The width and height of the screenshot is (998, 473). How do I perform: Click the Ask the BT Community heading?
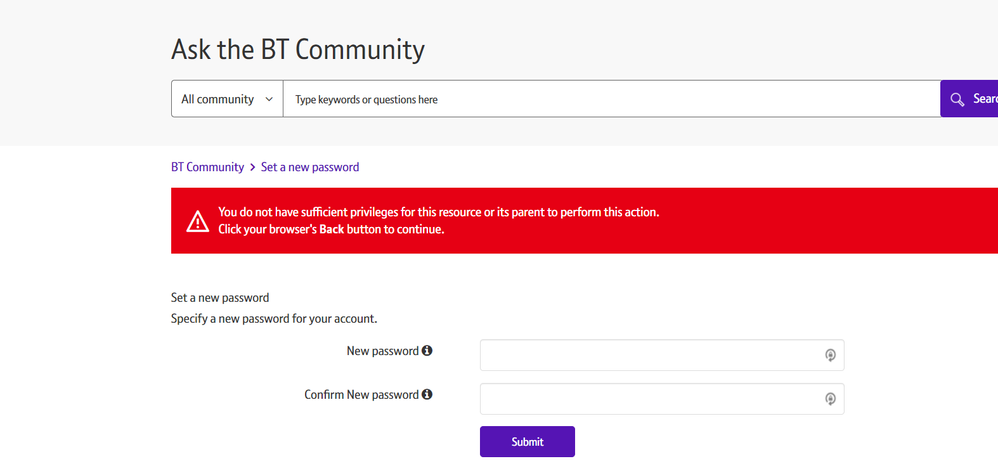point(298,49)
